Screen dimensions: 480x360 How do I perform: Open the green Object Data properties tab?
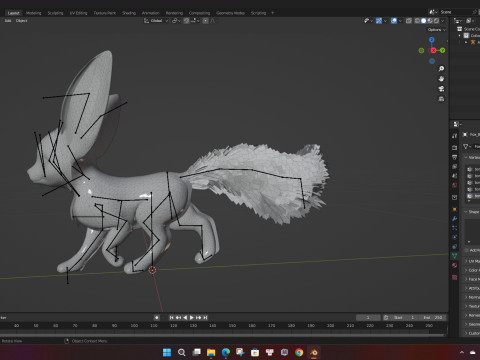(x=455, y=255)
